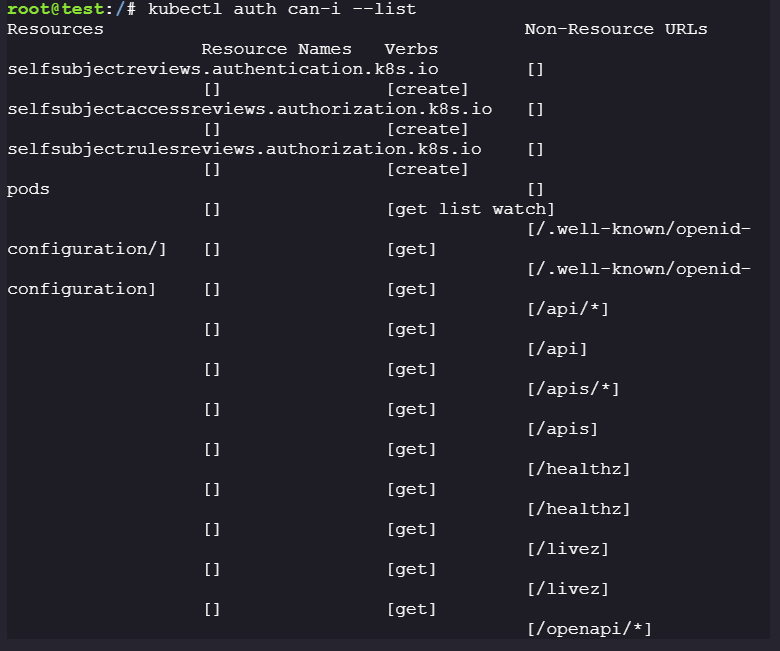
Task: Click selfsubjectrulesreviews.authorization.k8s.io resource text
Action: (244, 149)
